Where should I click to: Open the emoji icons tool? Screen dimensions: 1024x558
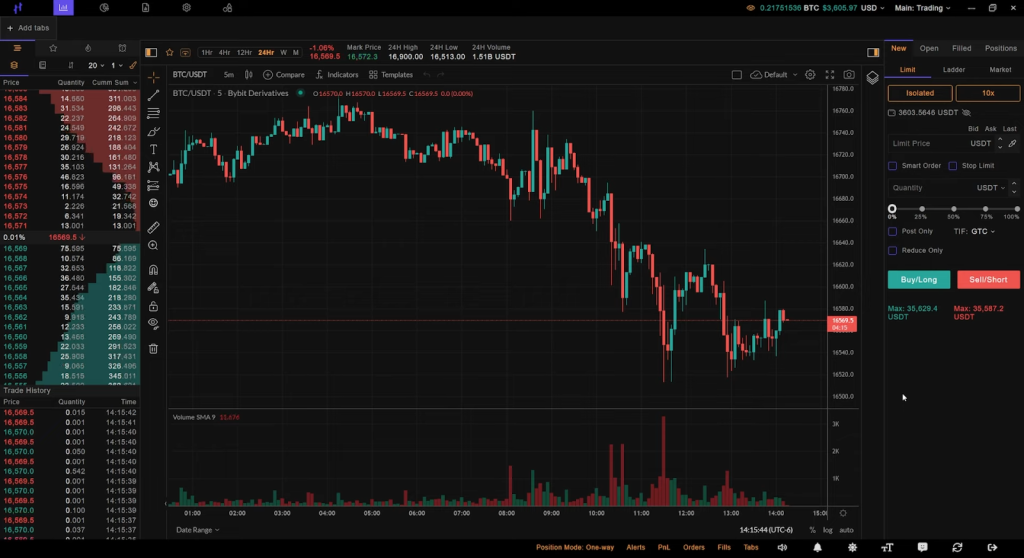(153, 203)
